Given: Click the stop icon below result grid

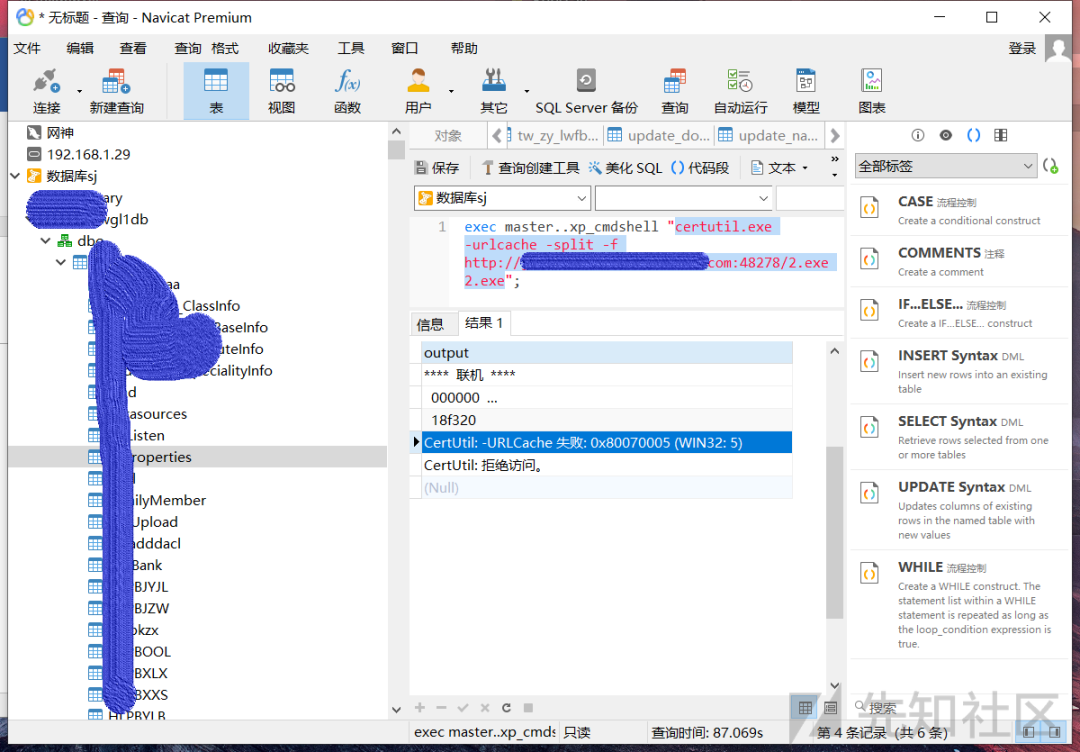Looking at the screenshot, I should coord(528,708).
